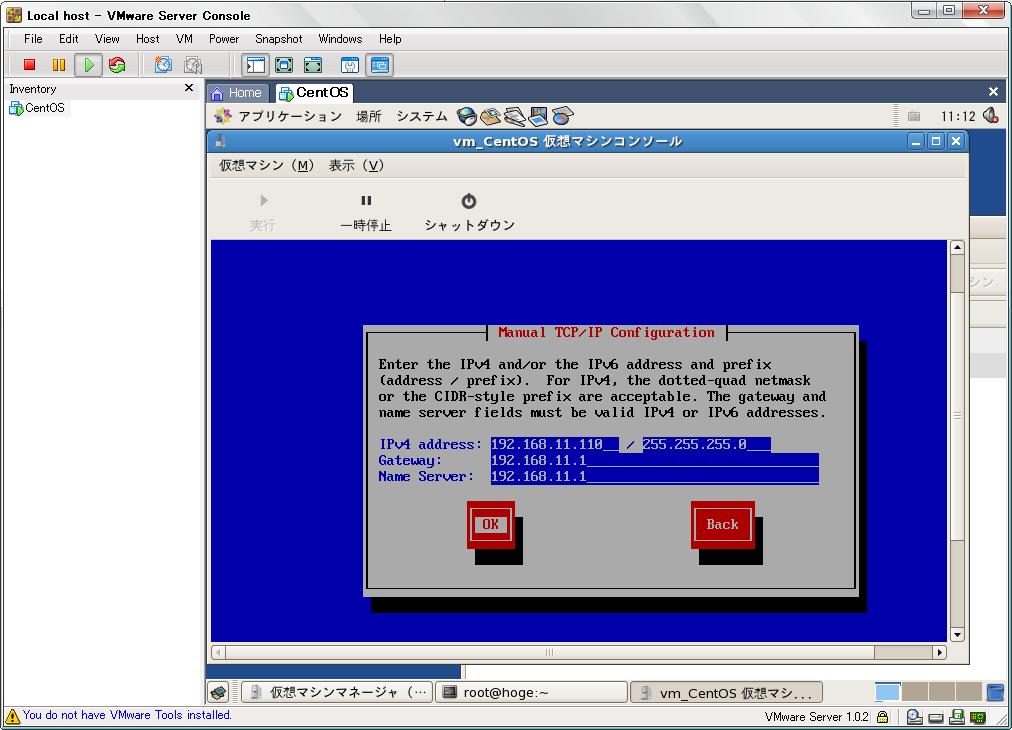This screenshot has width=1012, height=730.
Task: Click the hard disk device icon in status bar
Action: click(936, 716)
